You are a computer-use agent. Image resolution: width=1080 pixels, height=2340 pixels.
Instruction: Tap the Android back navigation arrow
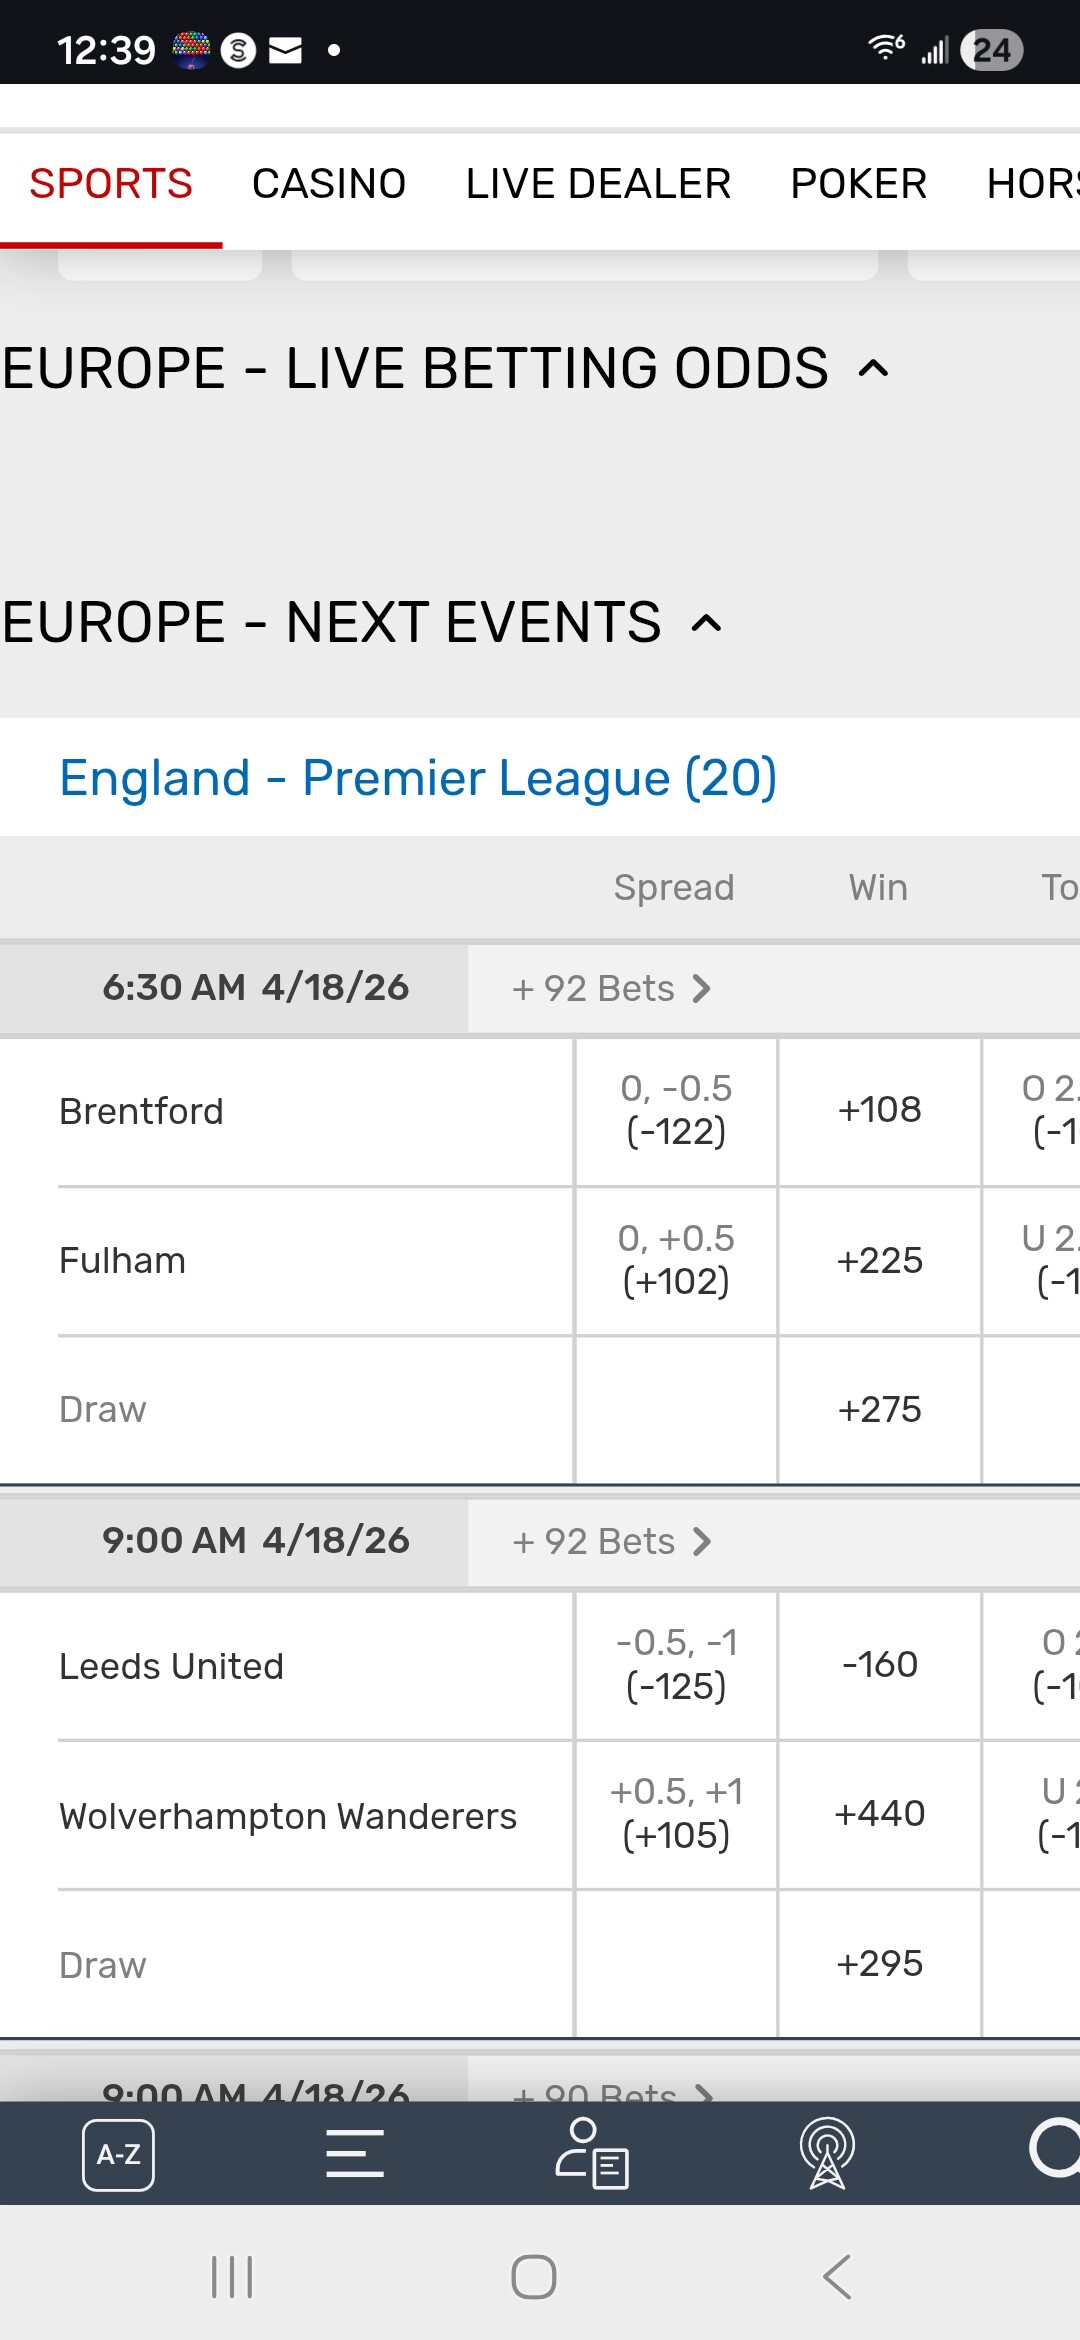point(837,2277)
